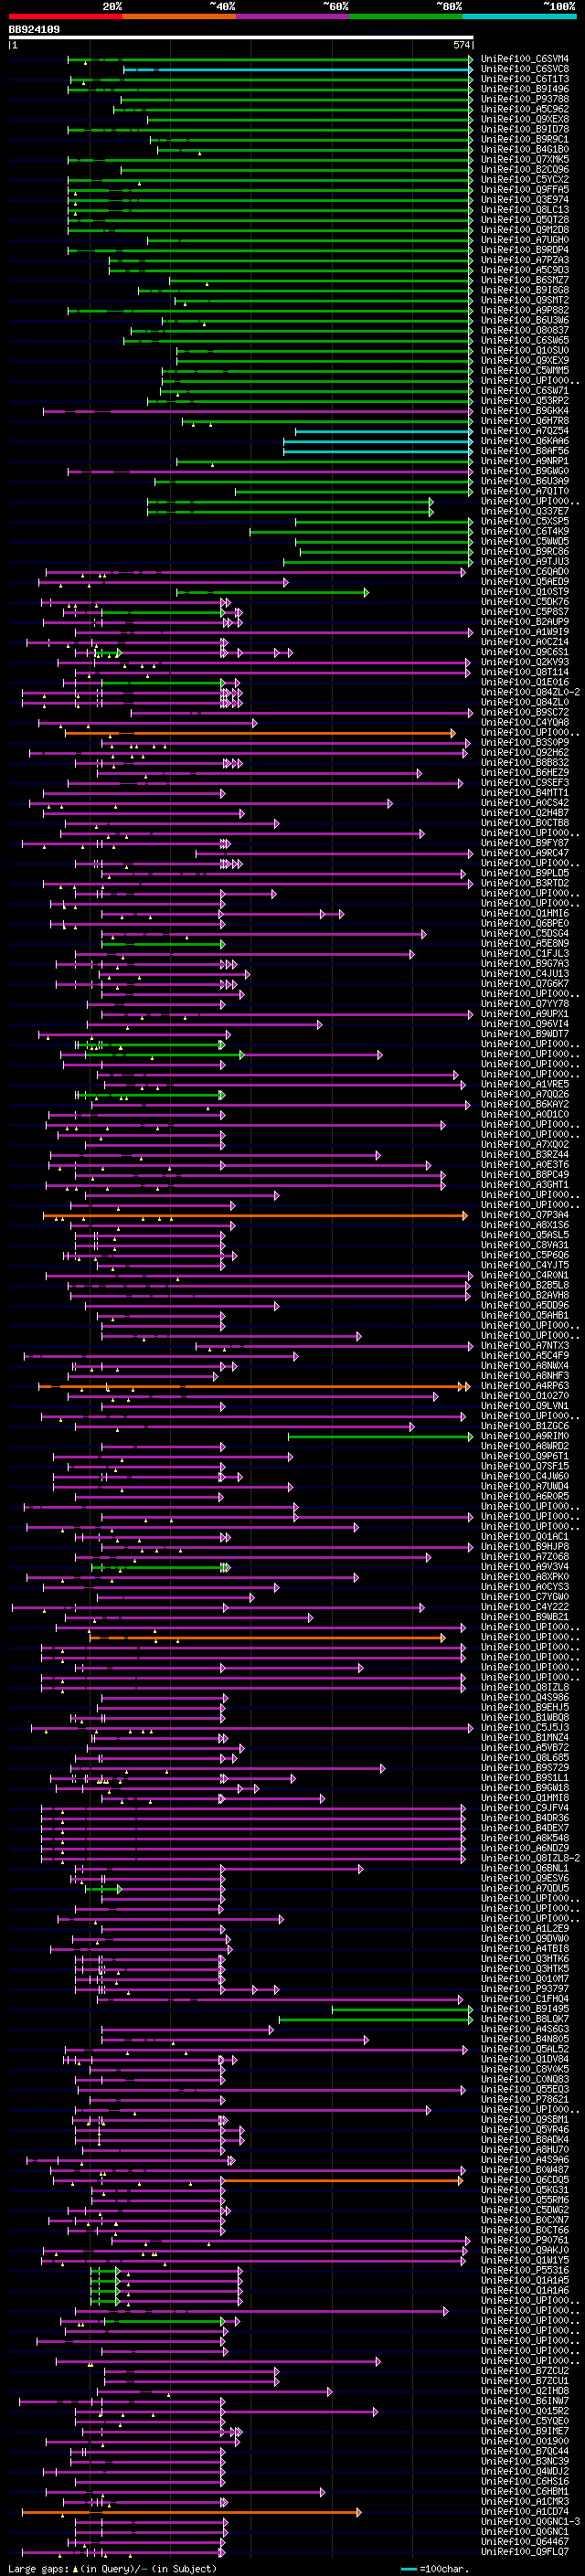Select the UniRef100_B8AF56 label
585x2576 pixels.
[x=525, y=451]
